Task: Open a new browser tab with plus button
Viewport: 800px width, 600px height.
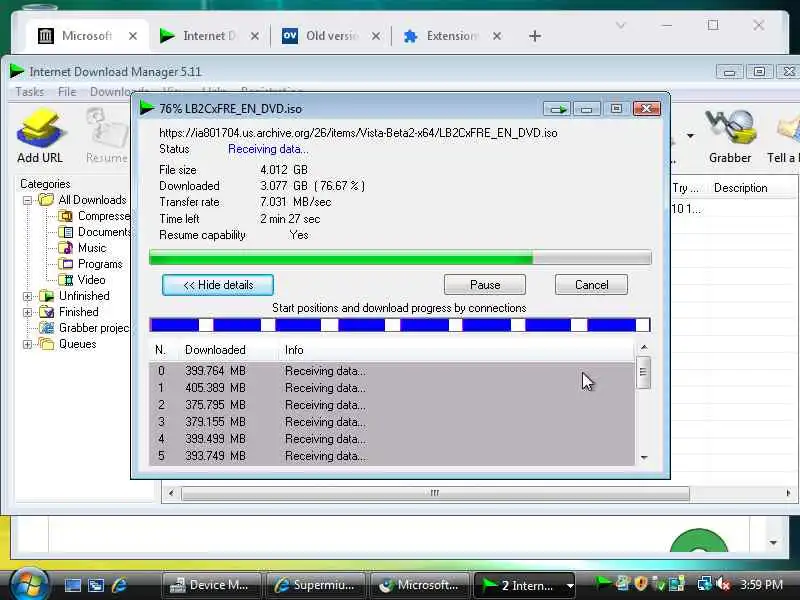Action: pyautogui.click(x=535, y=36)
